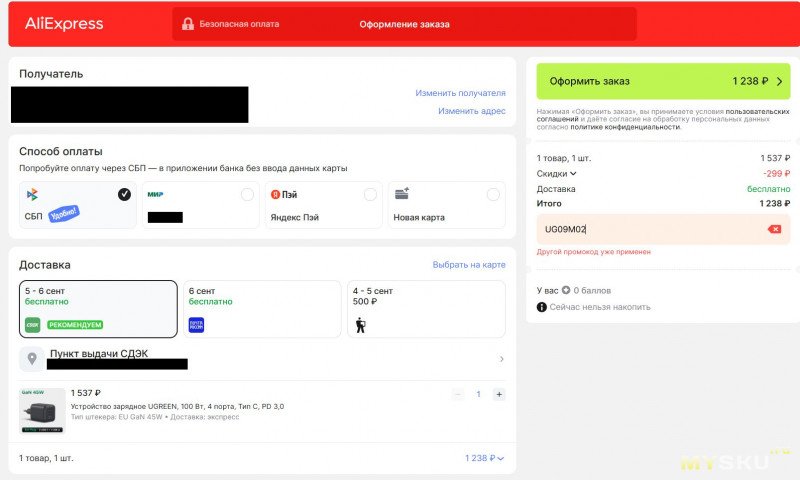
Task: Click the Оформление заказа header step
Action: (404, 24)
